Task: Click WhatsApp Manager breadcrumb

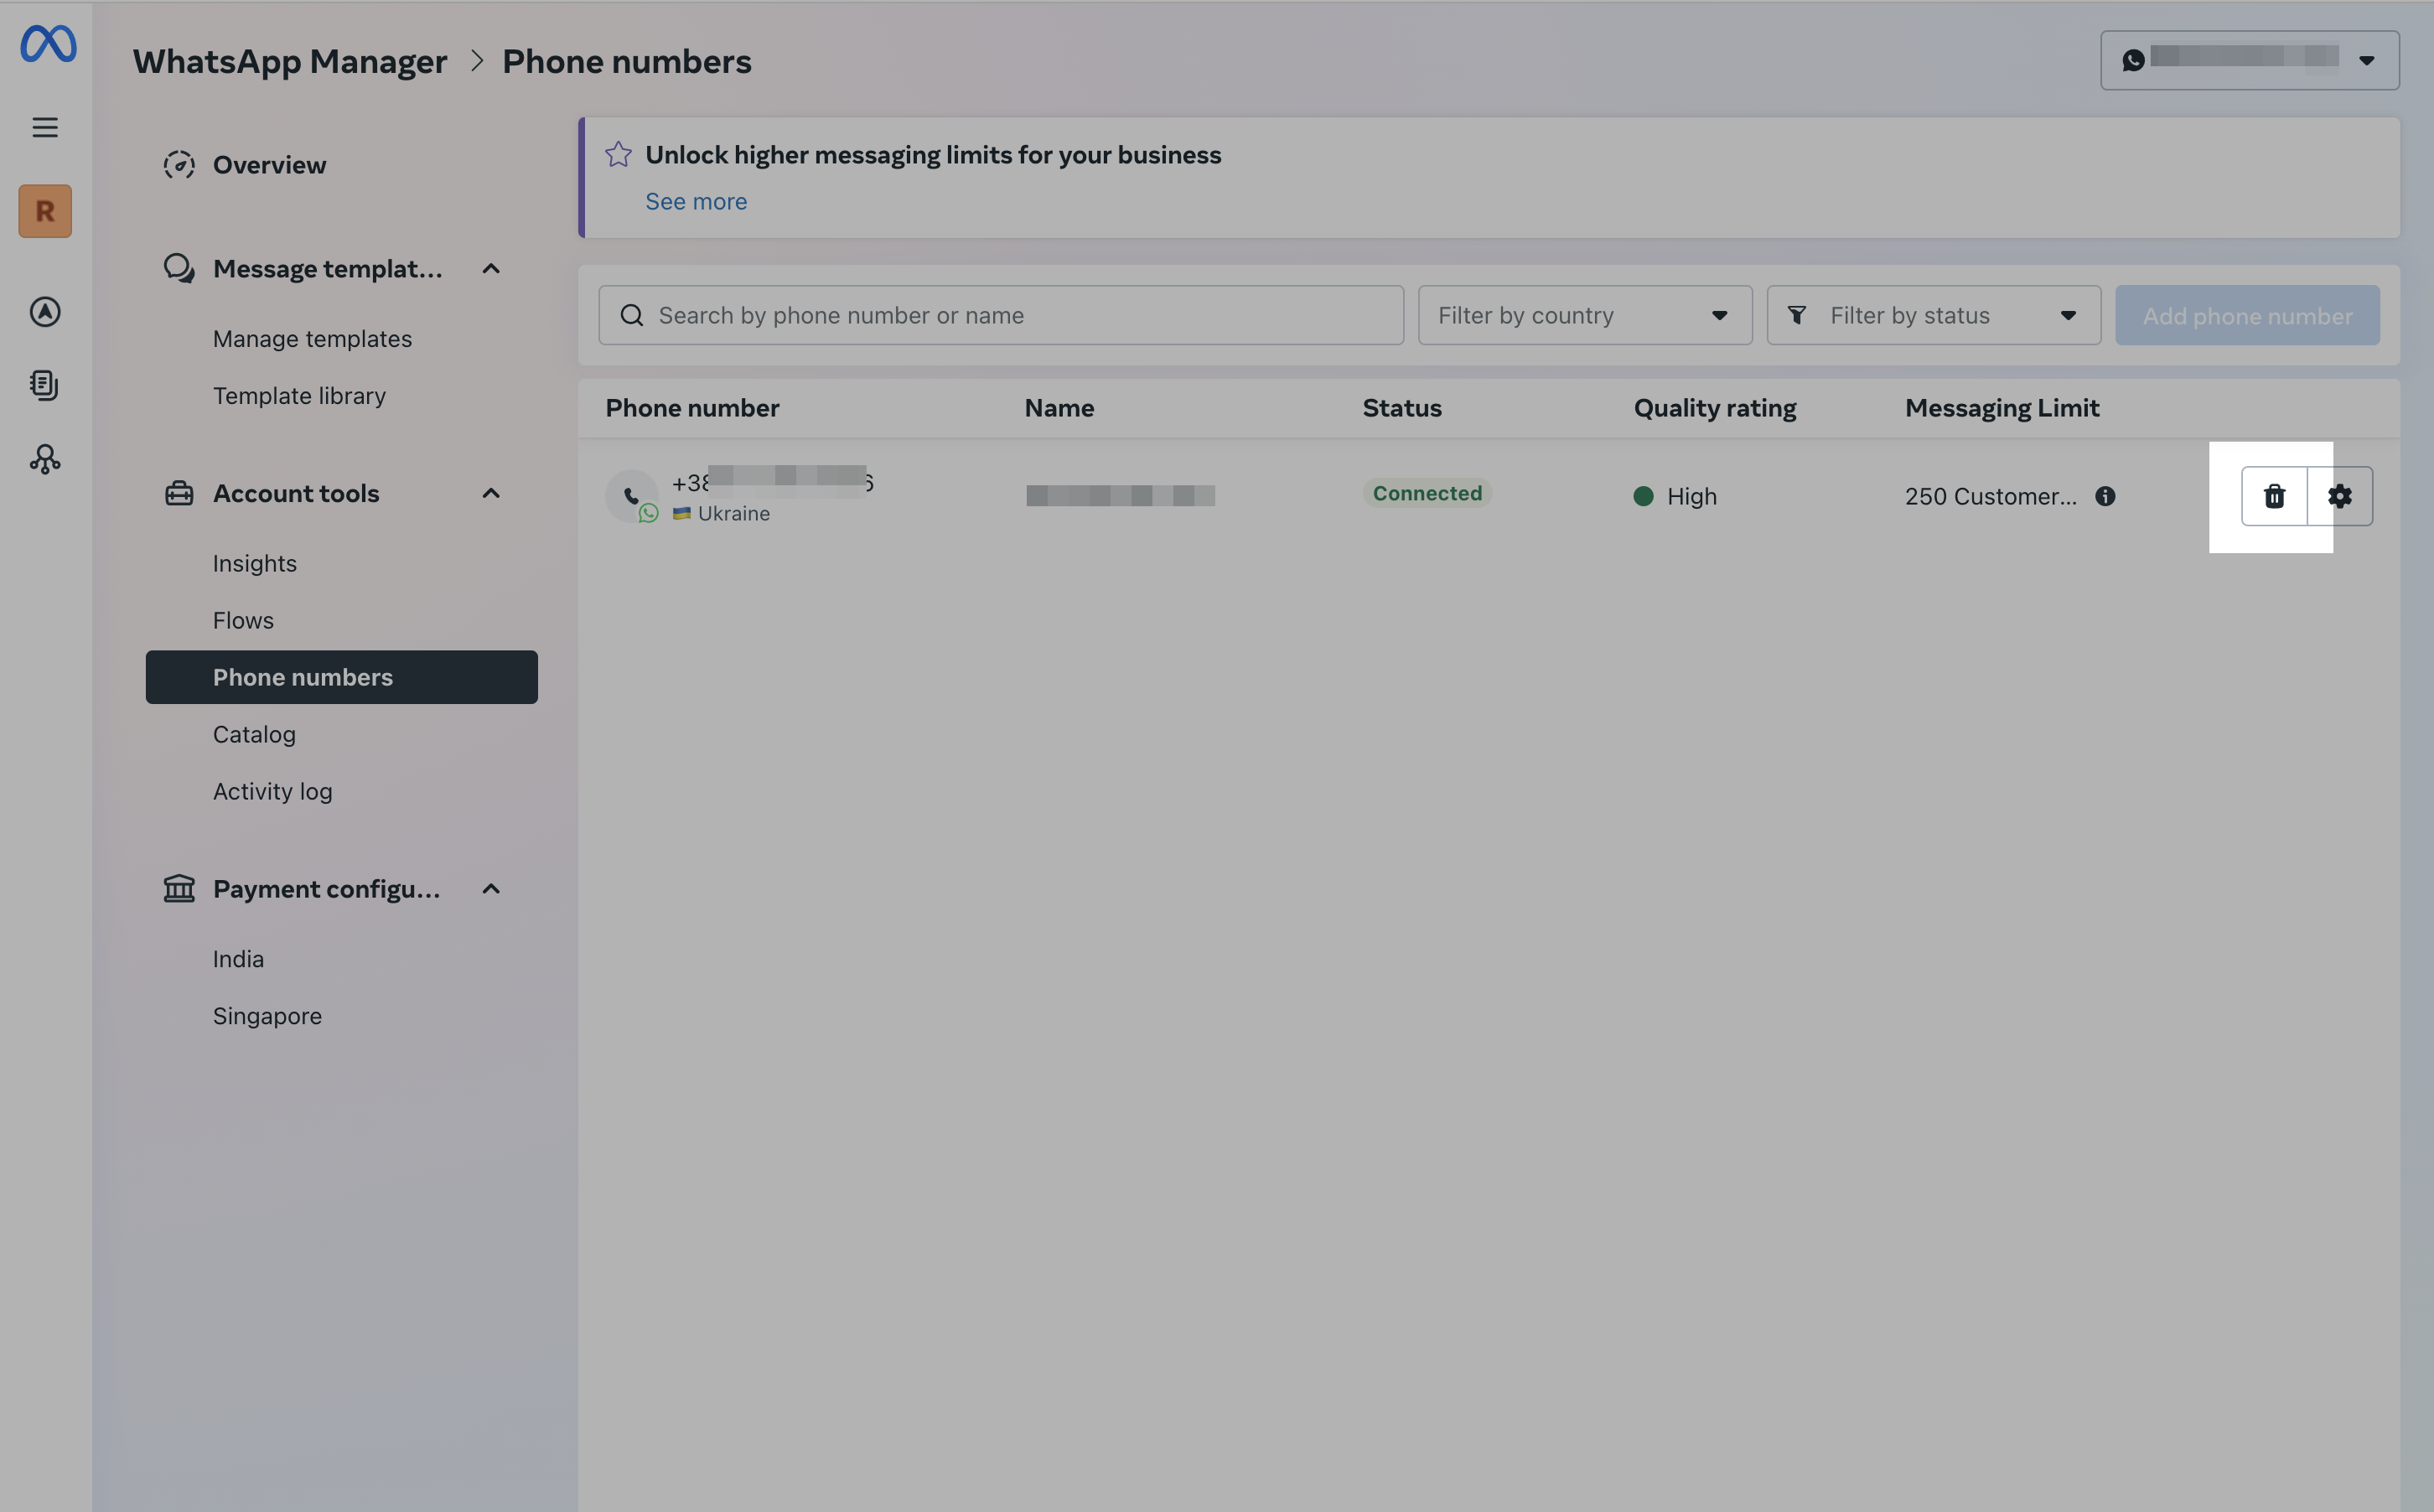Action: (x=290, y=61)
